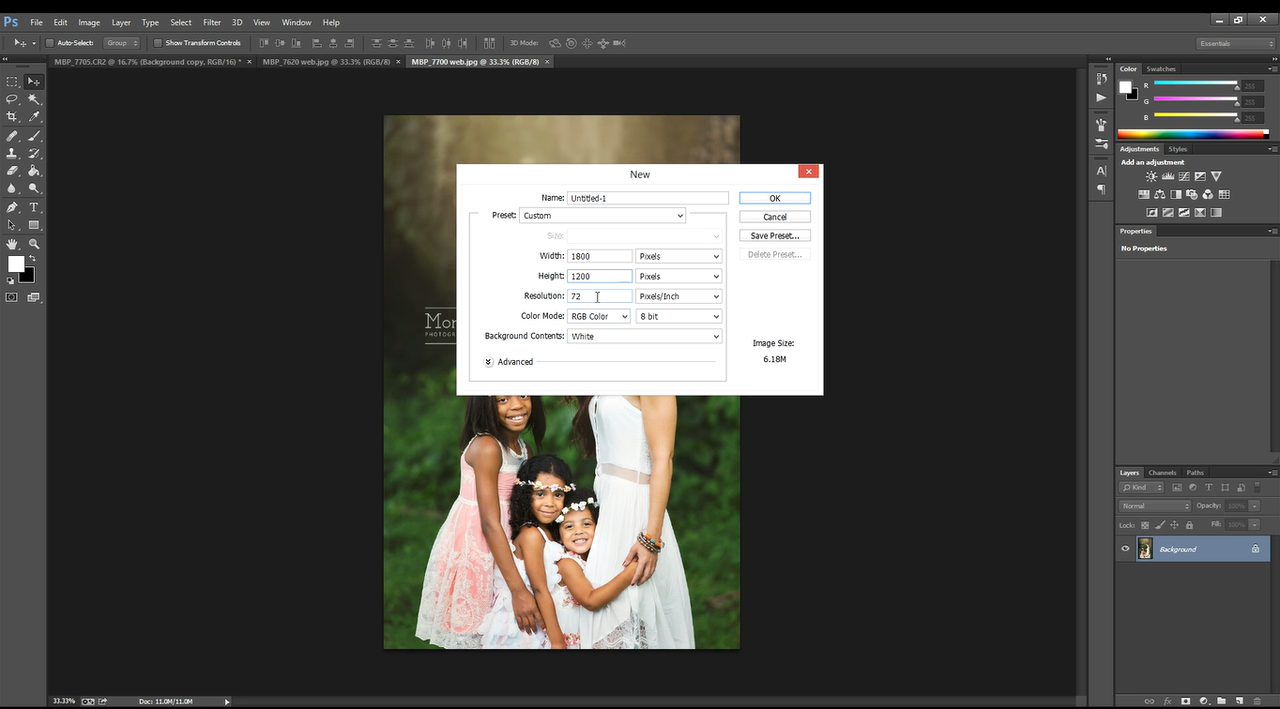Switch to the Channels tab
The height and width of the screenshot is (709, 1280).
click(1162, 473)
